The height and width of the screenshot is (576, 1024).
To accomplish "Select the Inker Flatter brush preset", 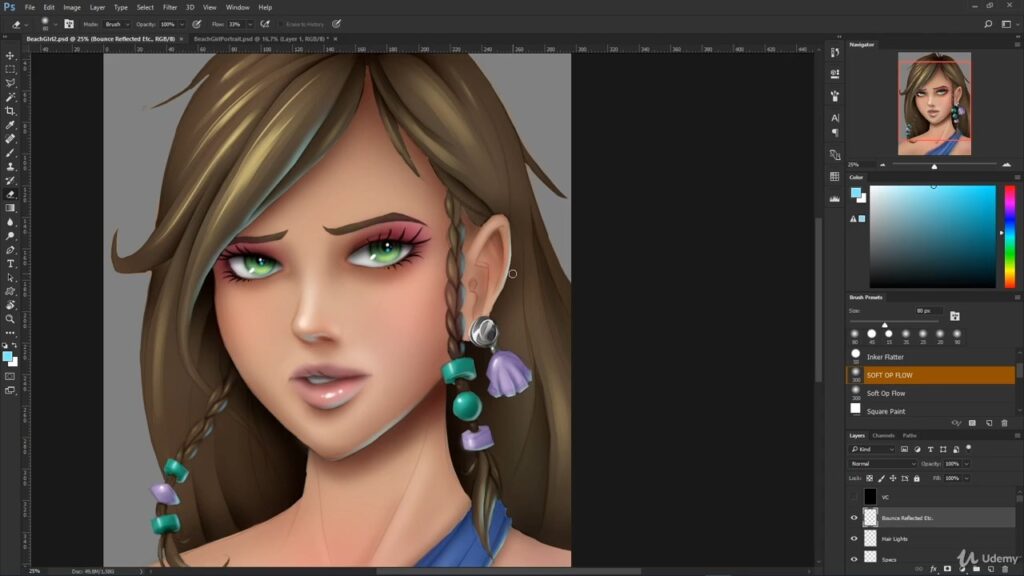I will (x=931, y=357).
